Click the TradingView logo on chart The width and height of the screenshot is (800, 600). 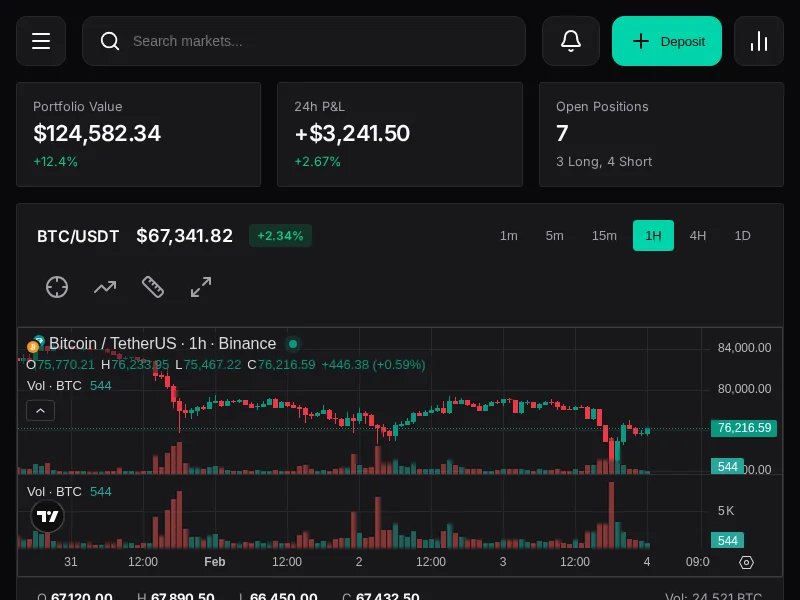click(47, 516)
